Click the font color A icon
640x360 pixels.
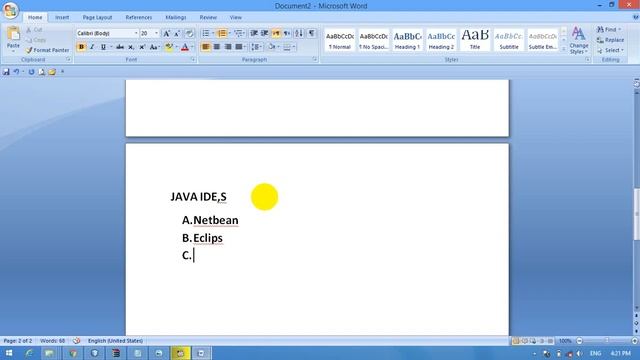[x=185, y=47]
